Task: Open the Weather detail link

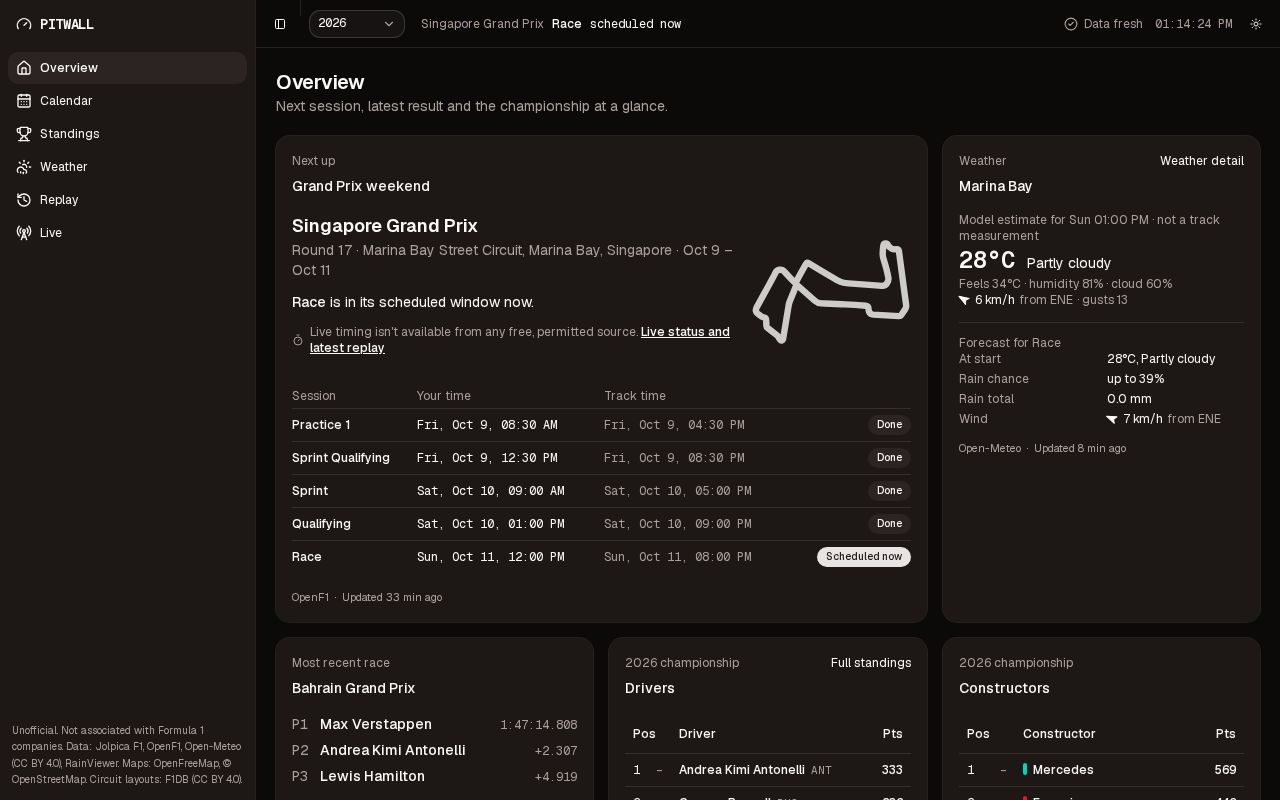Action: 1202,161
